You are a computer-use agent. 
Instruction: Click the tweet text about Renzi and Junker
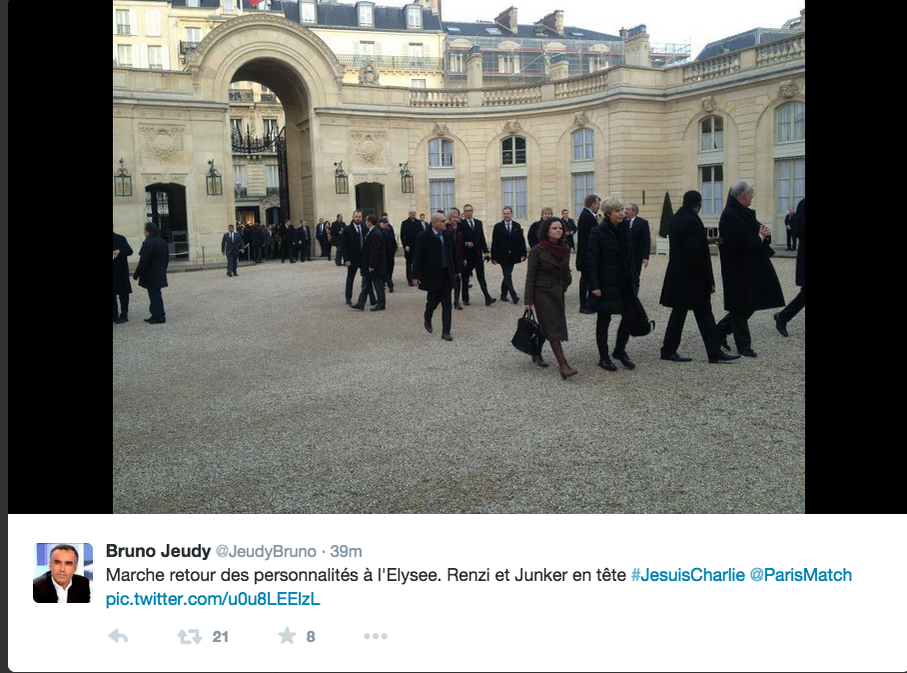pyautogui.click(x=366, y=575)
